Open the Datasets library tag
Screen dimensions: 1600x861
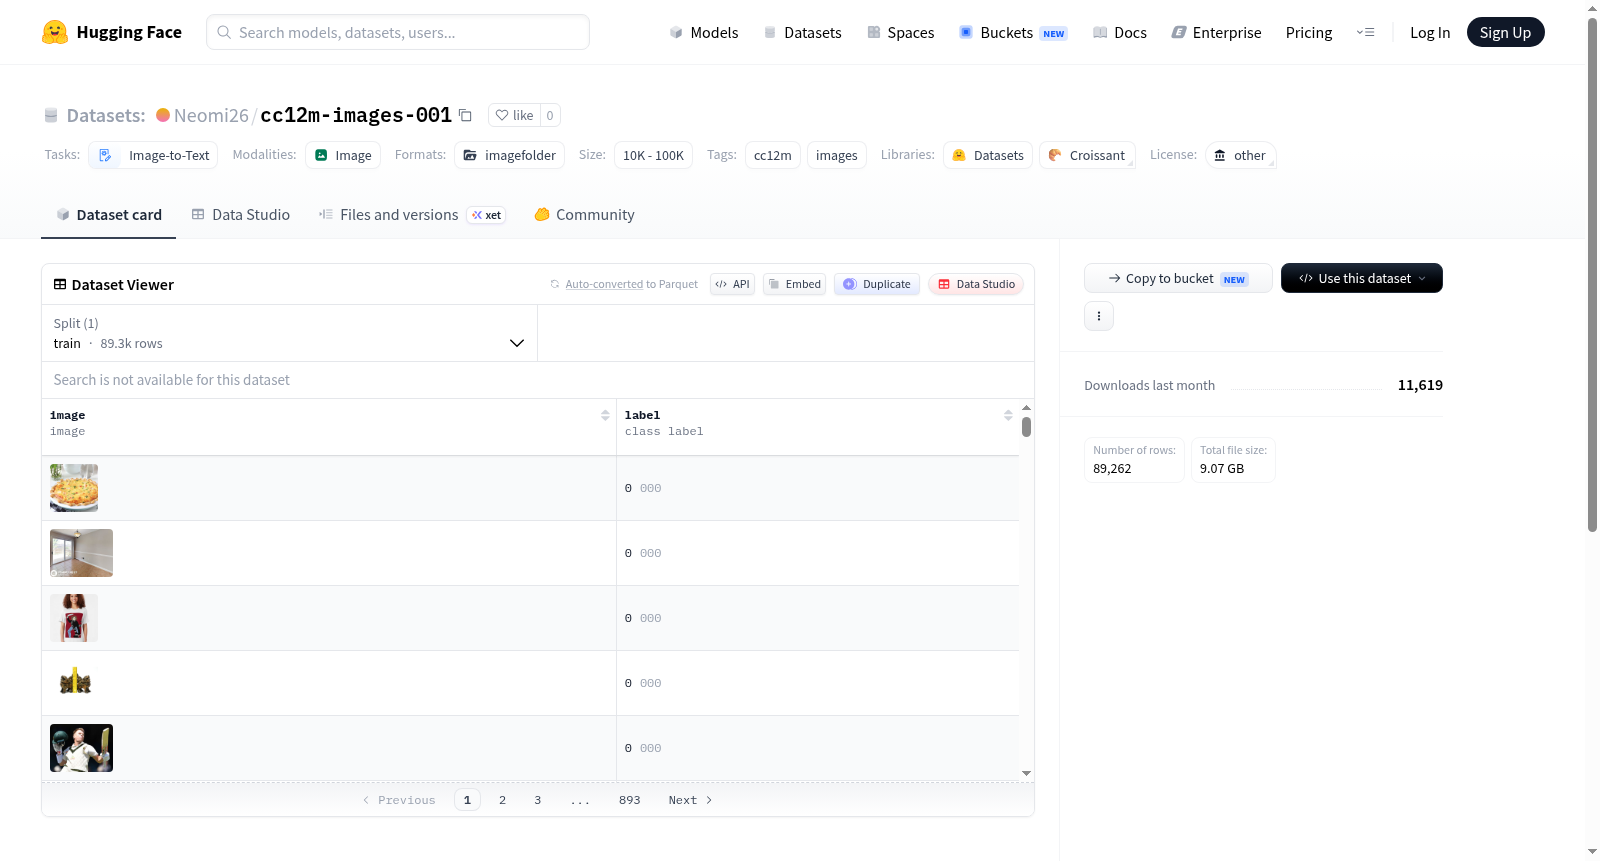(x=988, y=155)
